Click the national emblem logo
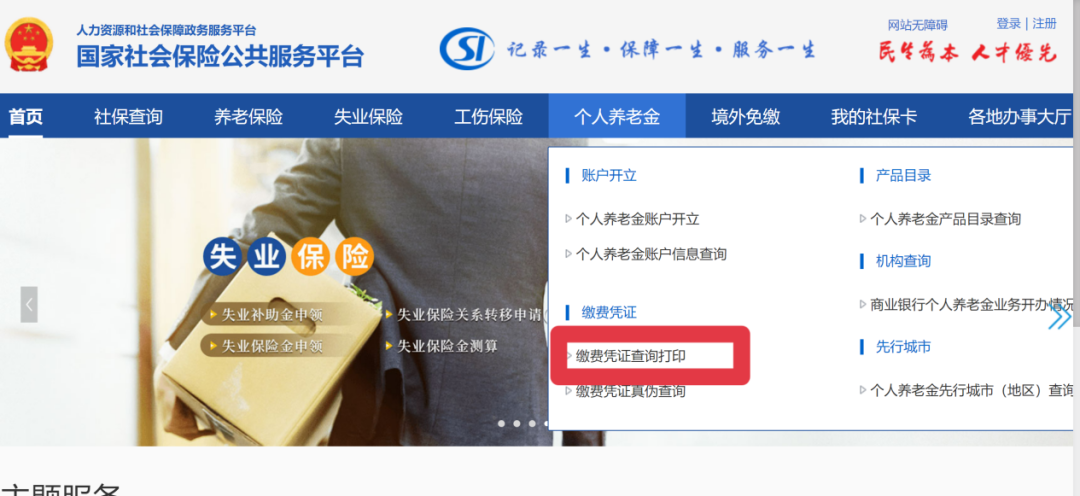 click(28, 45)
